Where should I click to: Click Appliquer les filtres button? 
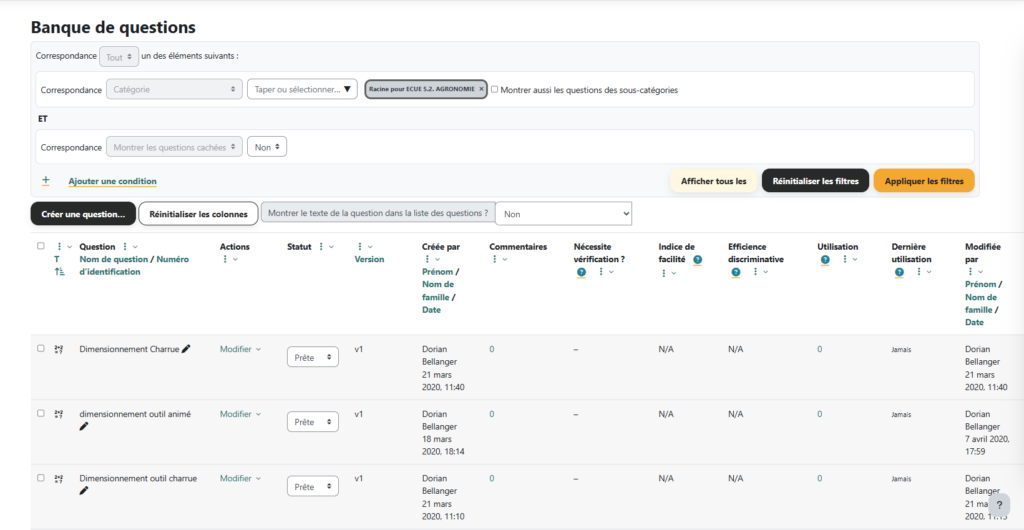click(924, 181)
